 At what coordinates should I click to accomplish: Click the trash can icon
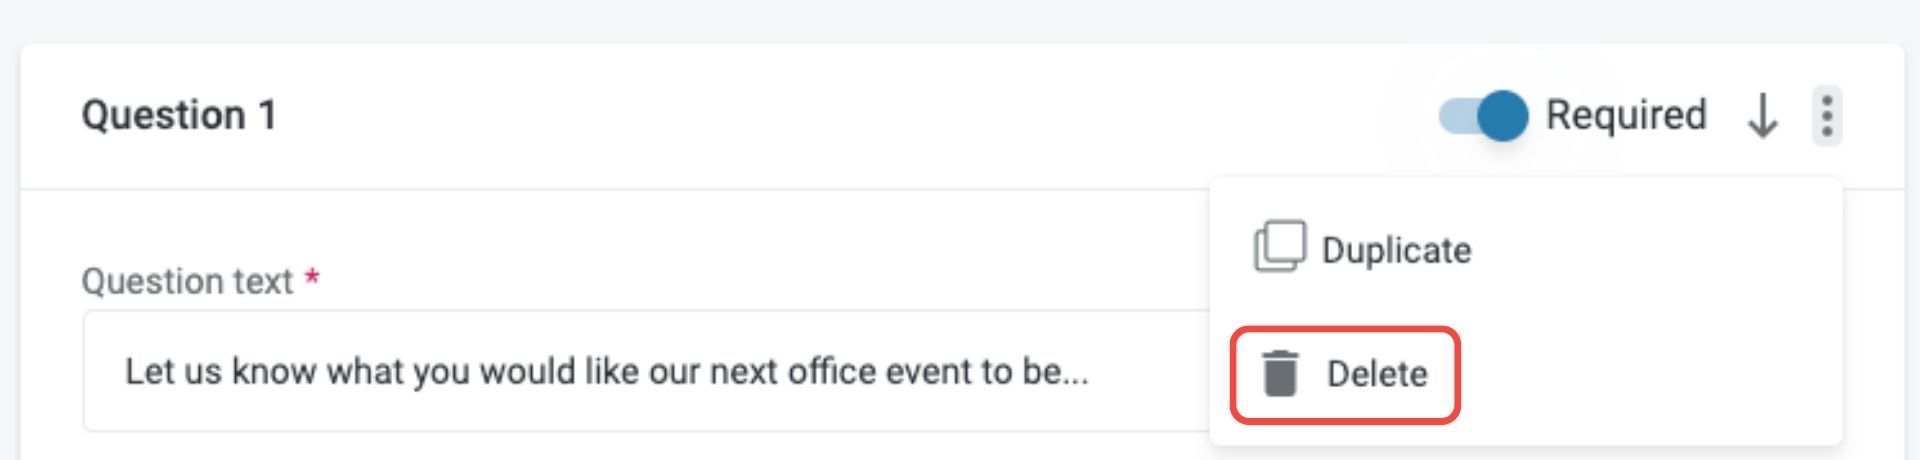tap(1280, 374)
